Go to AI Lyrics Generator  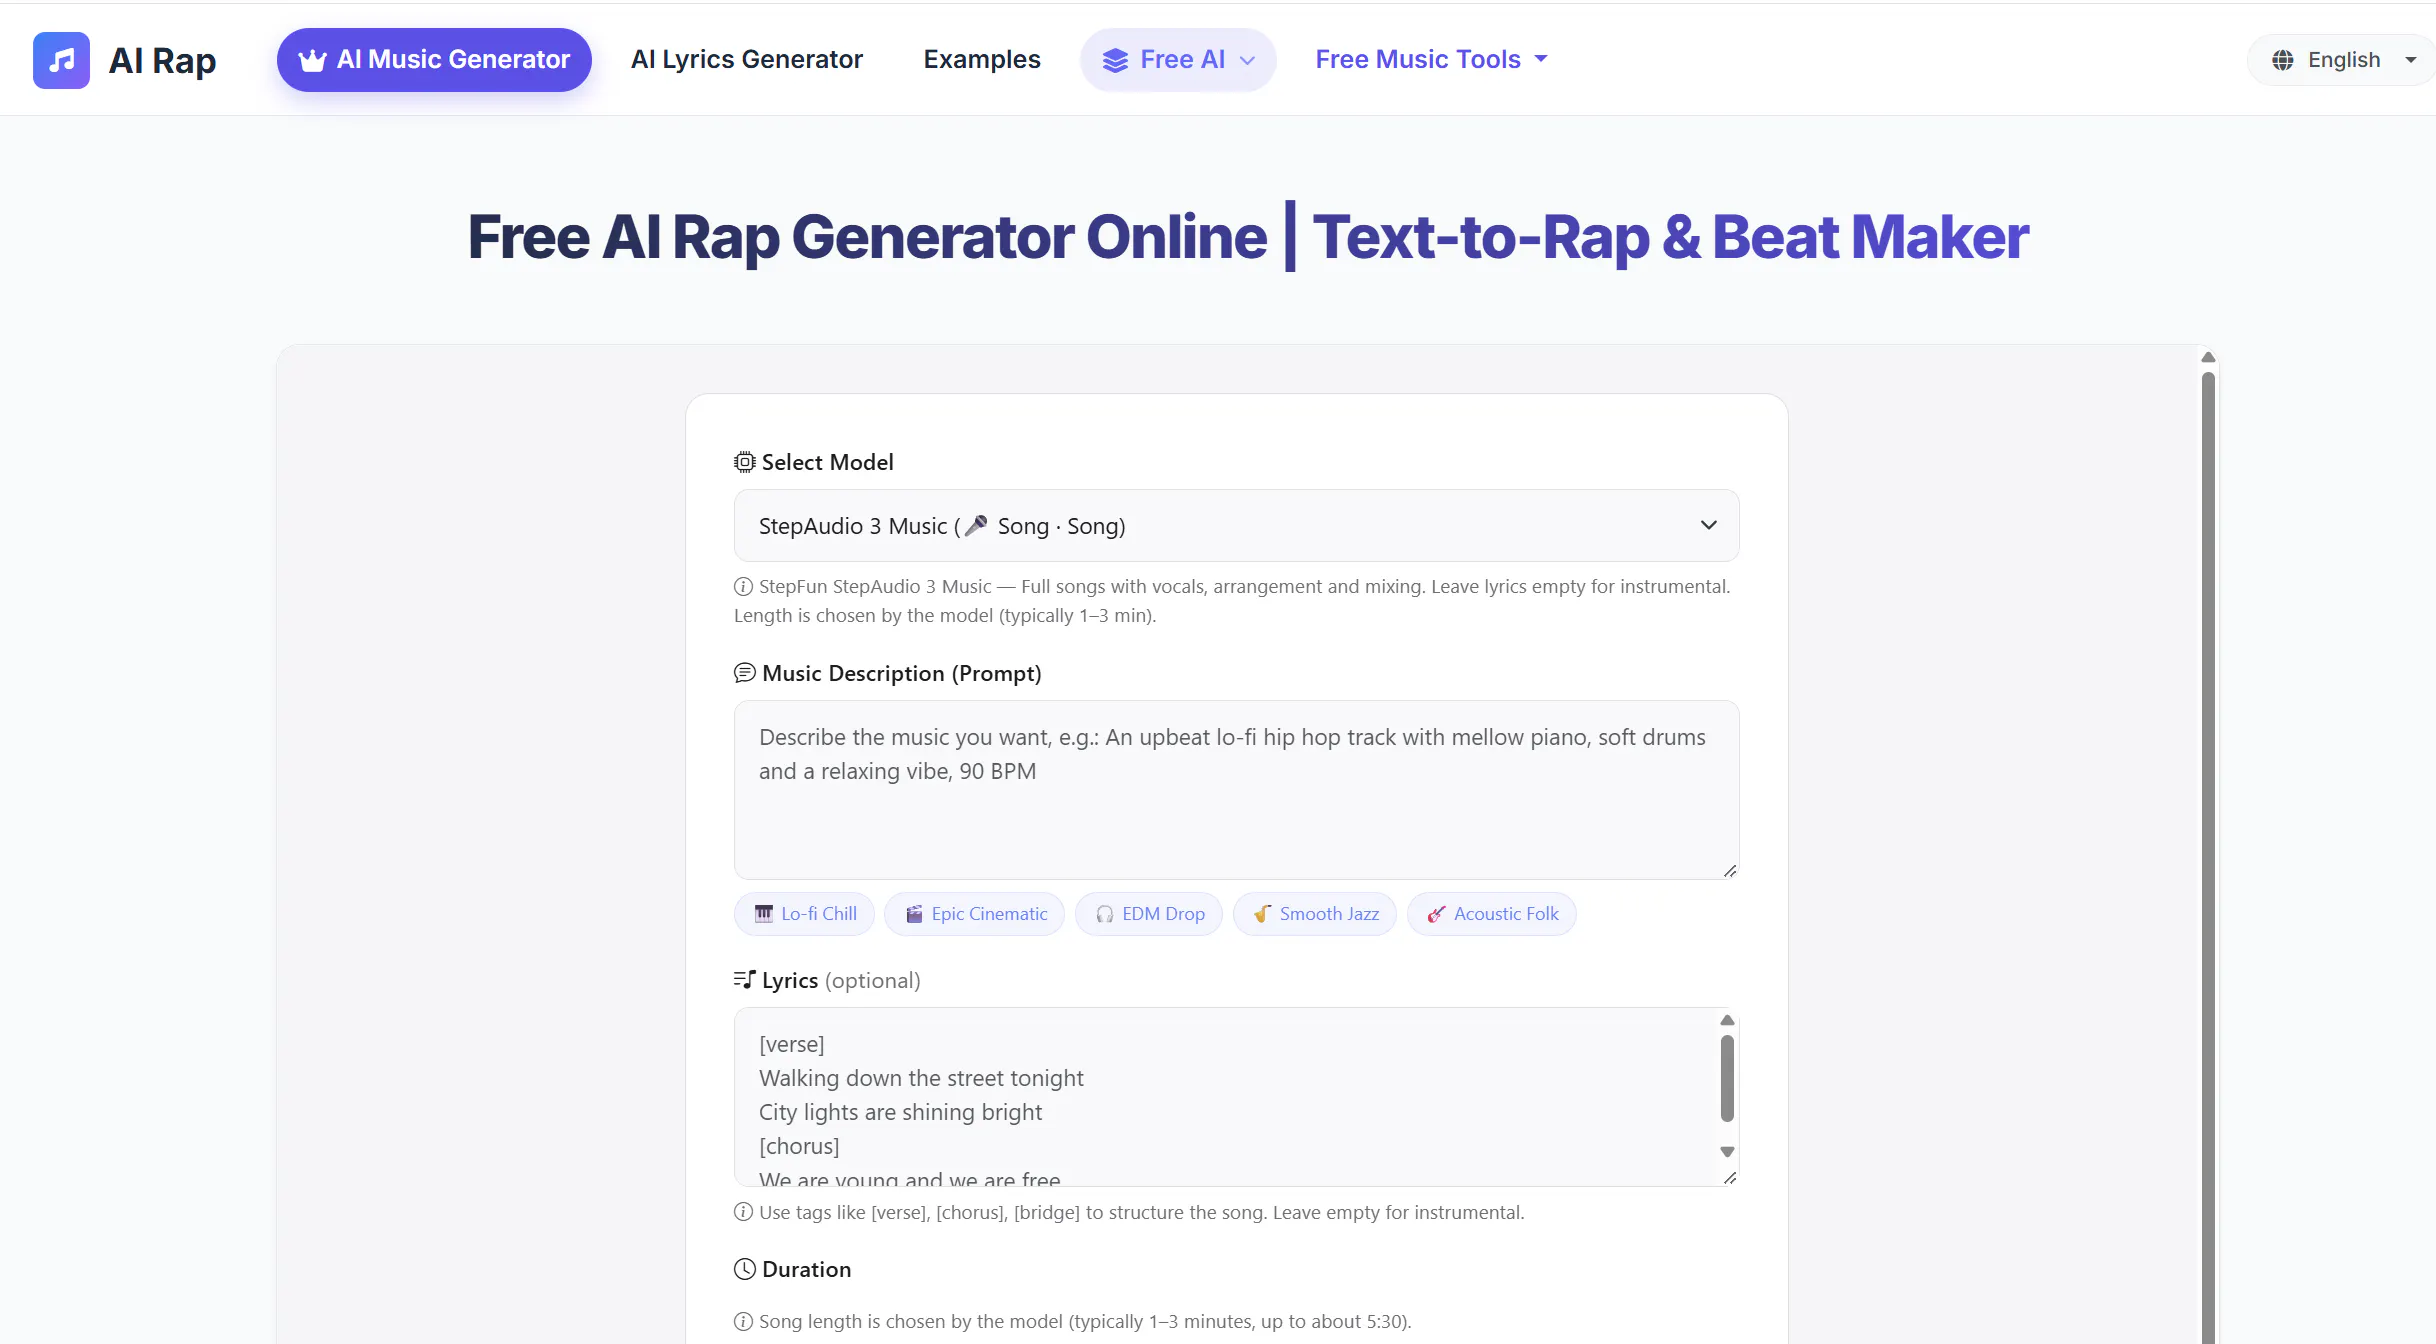[746, 60]
